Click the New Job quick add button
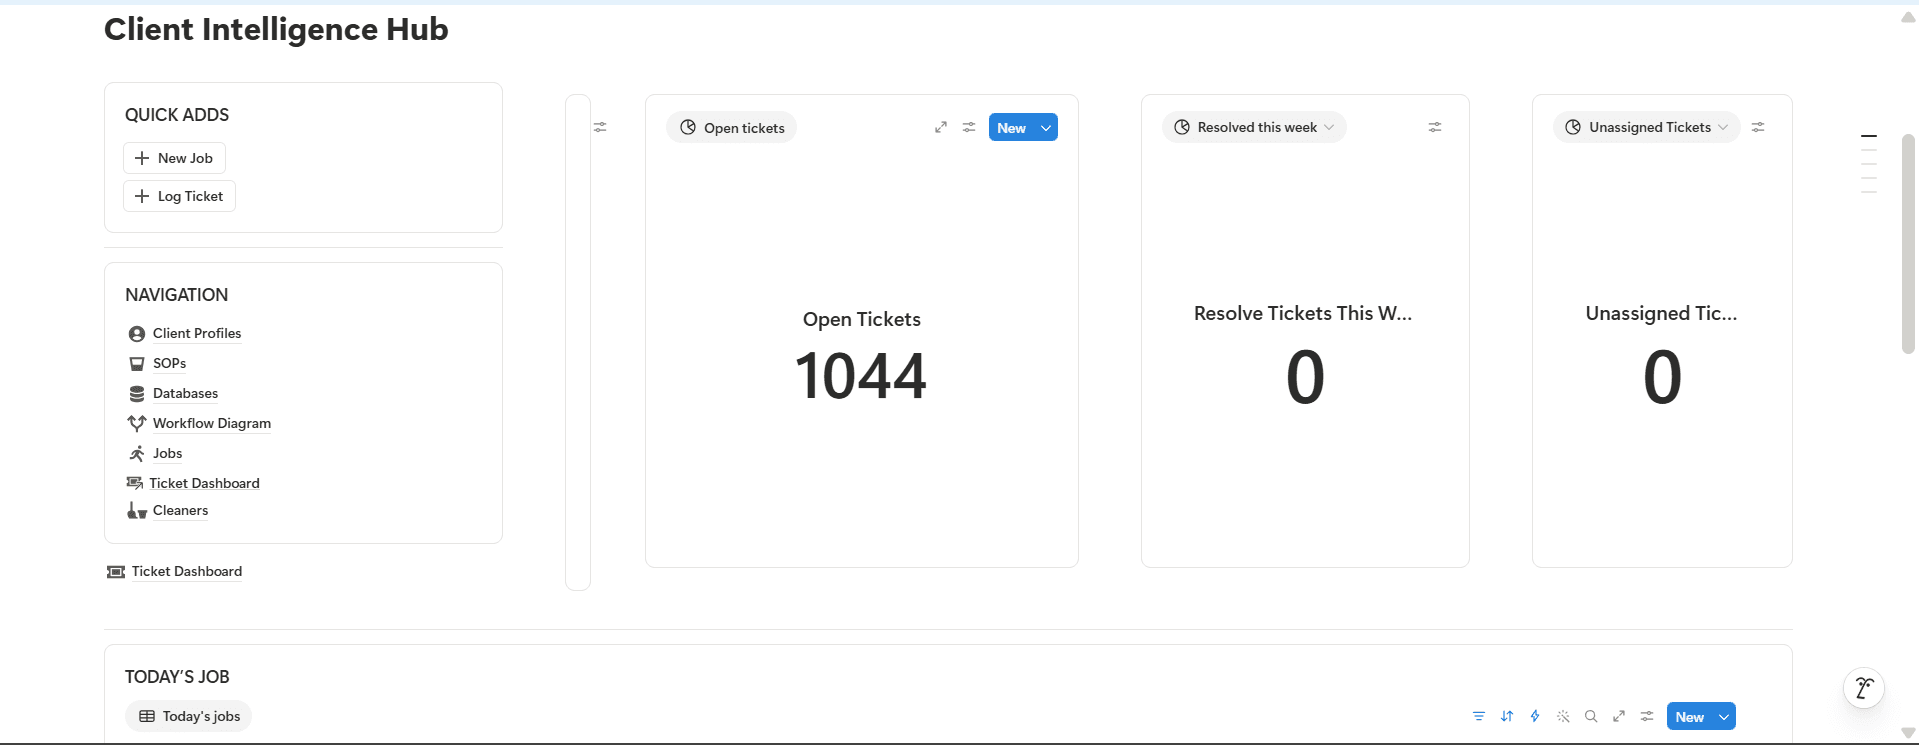Screen dimensions: 1919x745 pos(174,158)
